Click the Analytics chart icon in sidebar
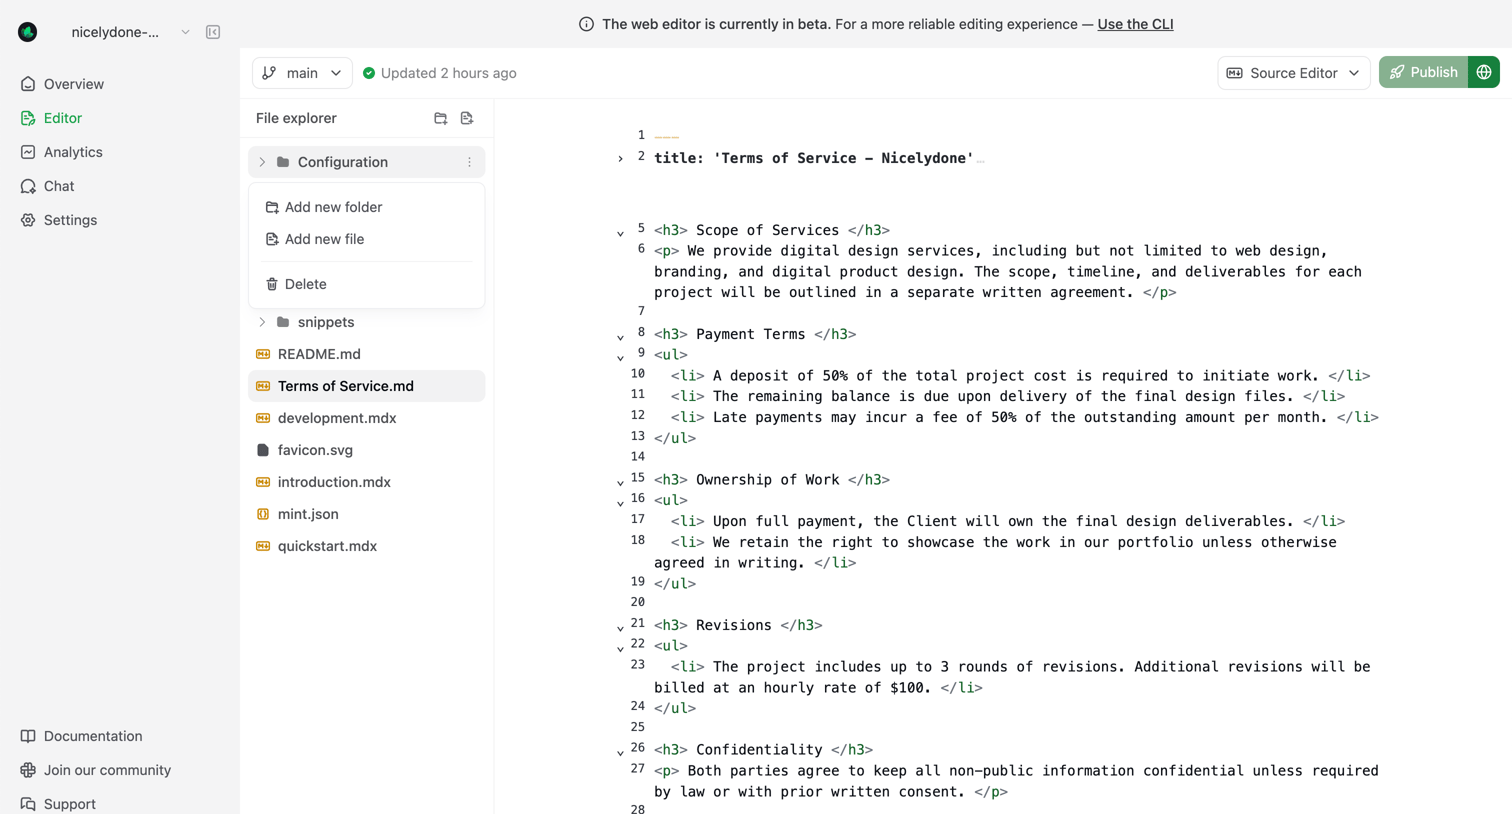This screenshot has height=814, width=1512. [x=28, y=152]
